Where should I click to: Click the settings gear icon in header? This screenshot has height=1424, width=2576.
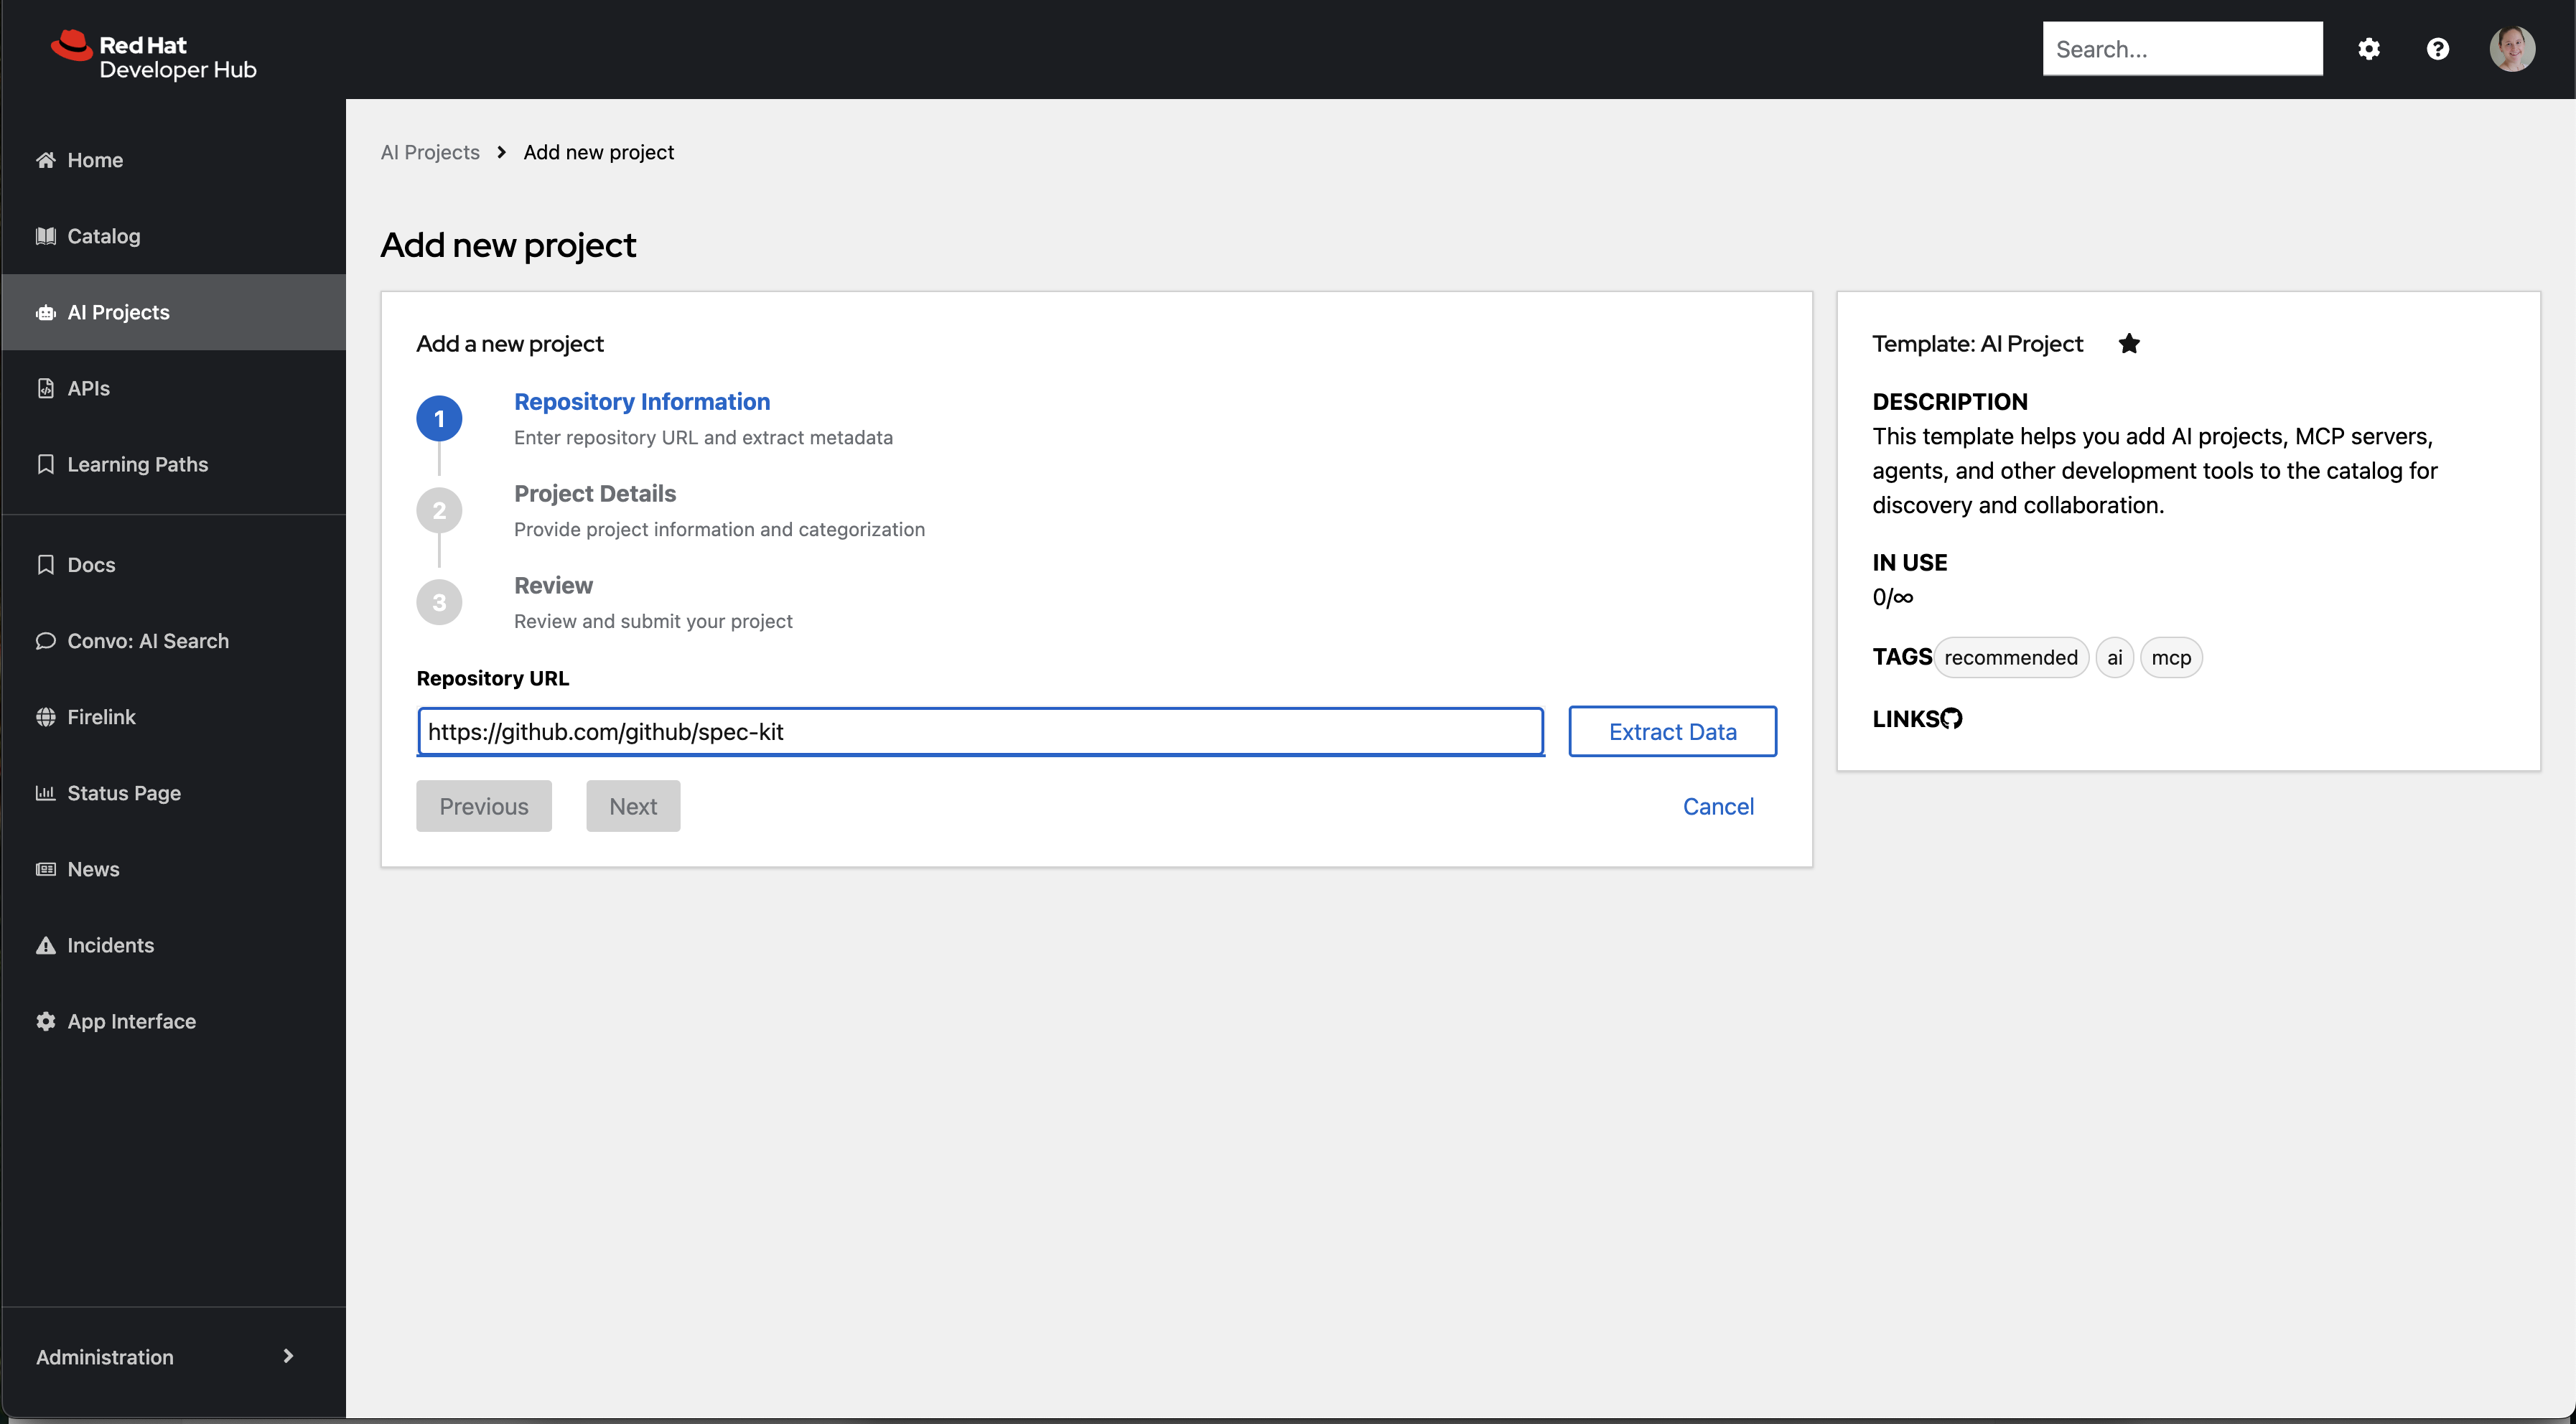(2368, 49)
